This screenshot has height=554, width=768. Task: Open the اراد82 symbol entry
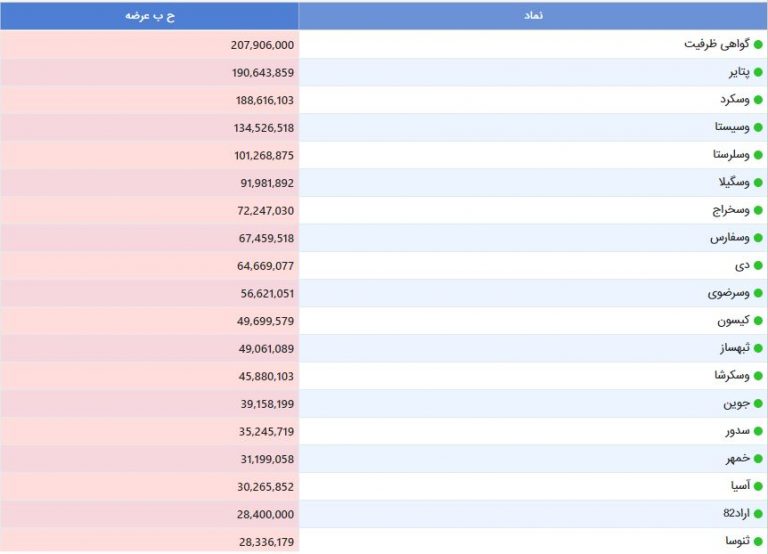pos(737,513)
